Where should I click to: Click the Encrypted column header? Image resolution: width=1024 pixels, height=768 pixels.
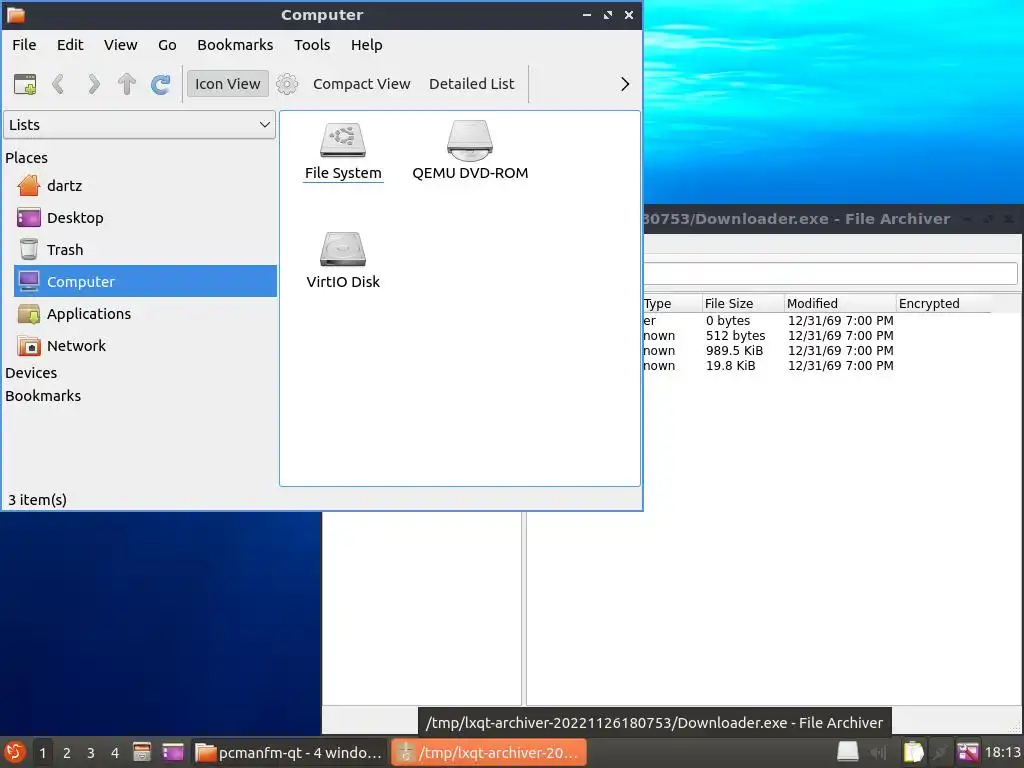click(943, 304)
